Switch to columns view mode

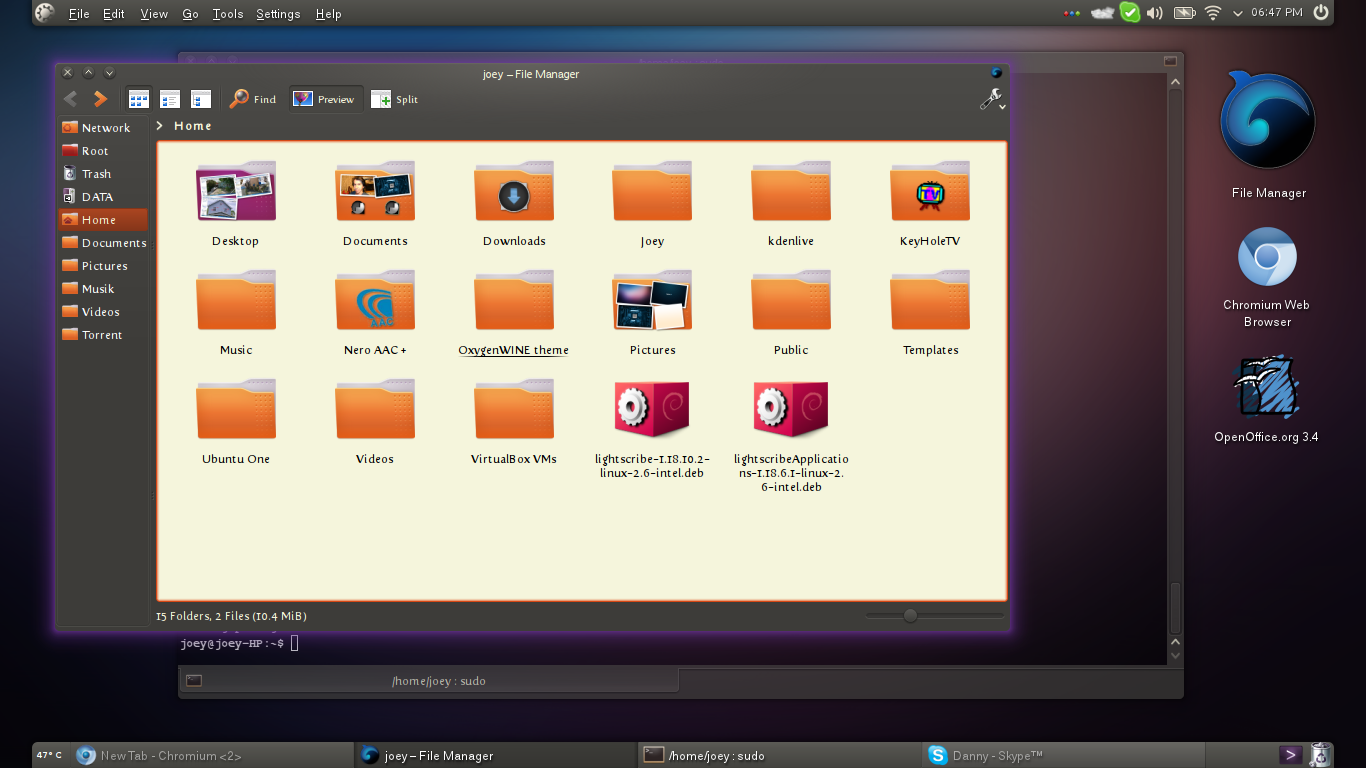click(x=201, y=99)
